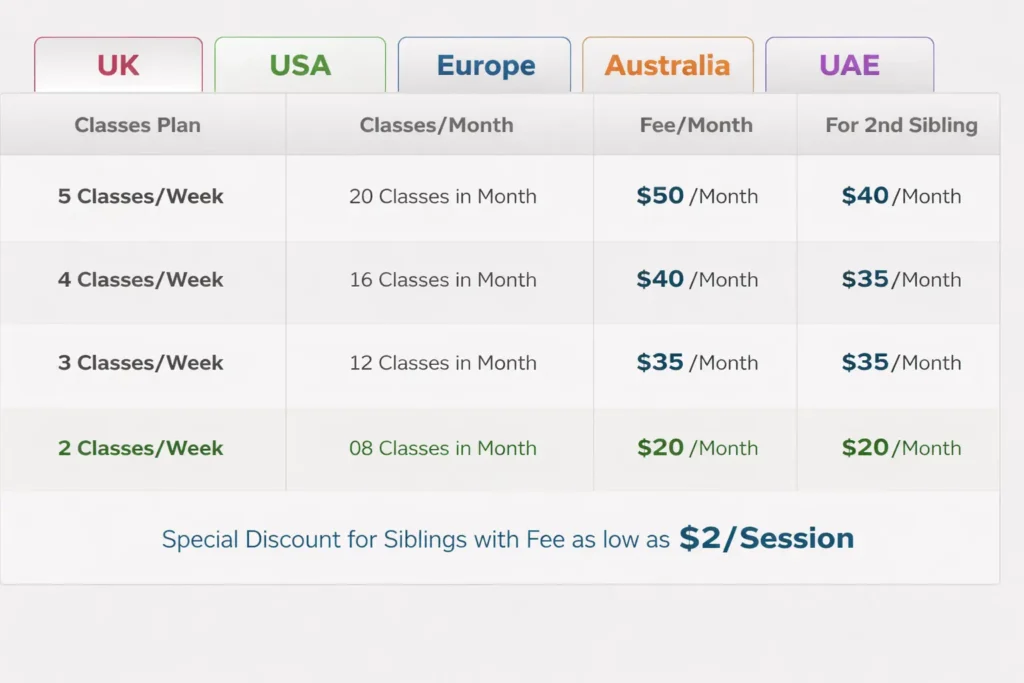The image size is (1024, 683).
Task: Click the Fee/Month column header
Action: coord(696,125)
